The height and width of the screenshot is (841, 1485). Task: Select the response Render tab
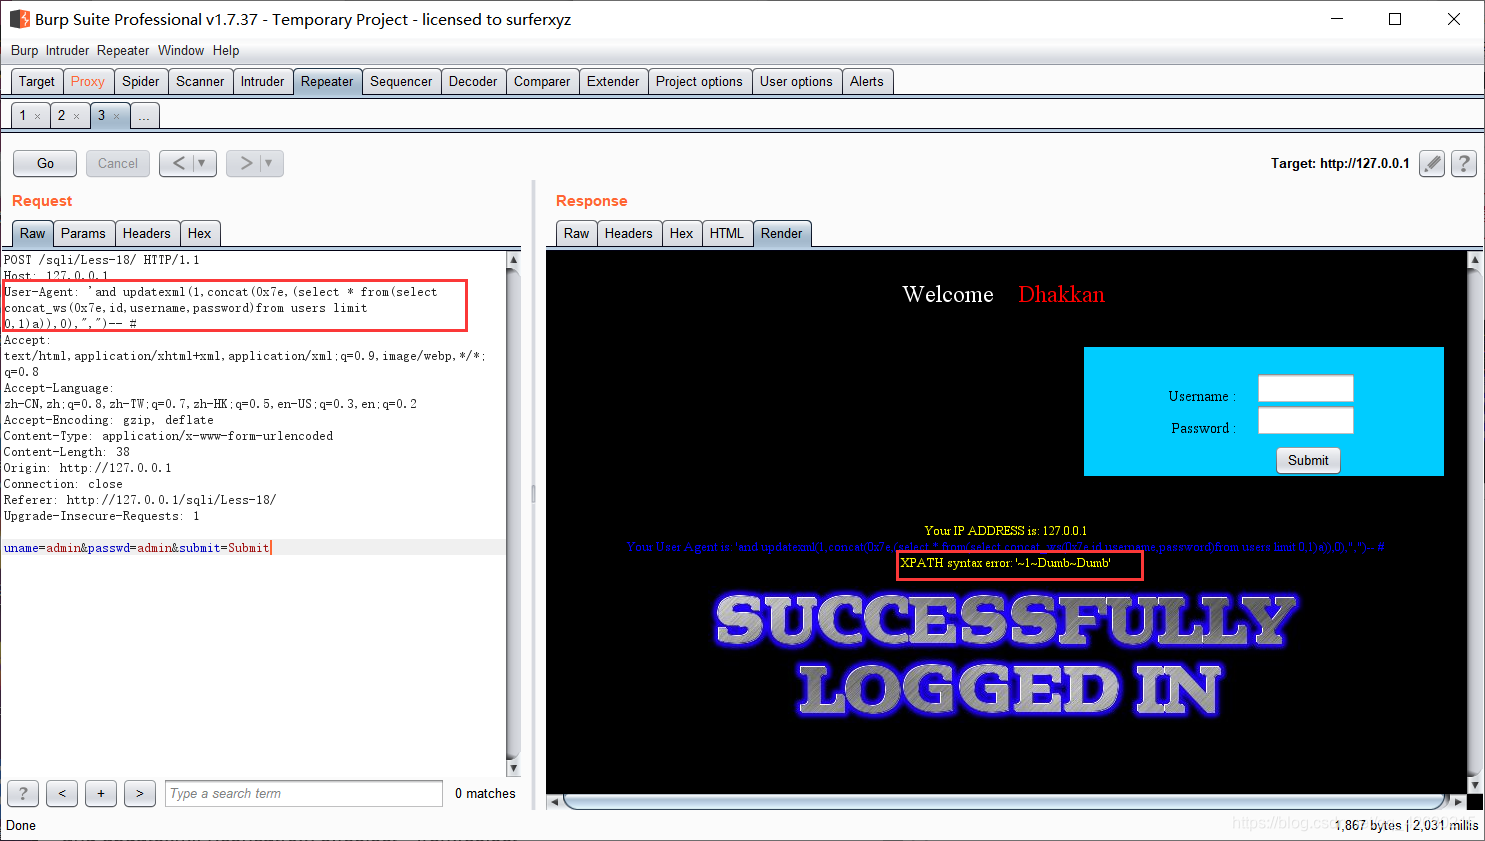[x=782, y=233]
